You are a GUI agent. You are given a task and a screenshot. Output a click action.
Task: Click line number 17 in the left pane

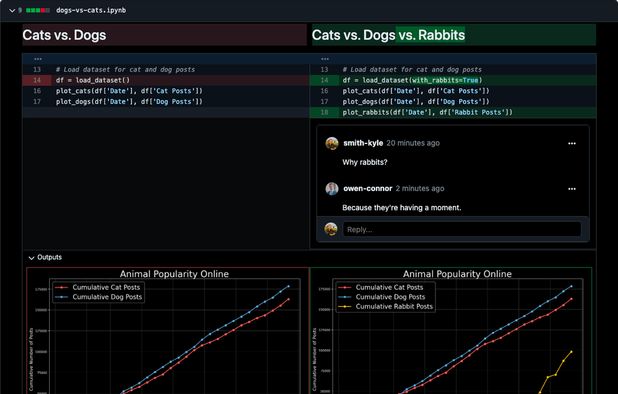click(37, 102)
